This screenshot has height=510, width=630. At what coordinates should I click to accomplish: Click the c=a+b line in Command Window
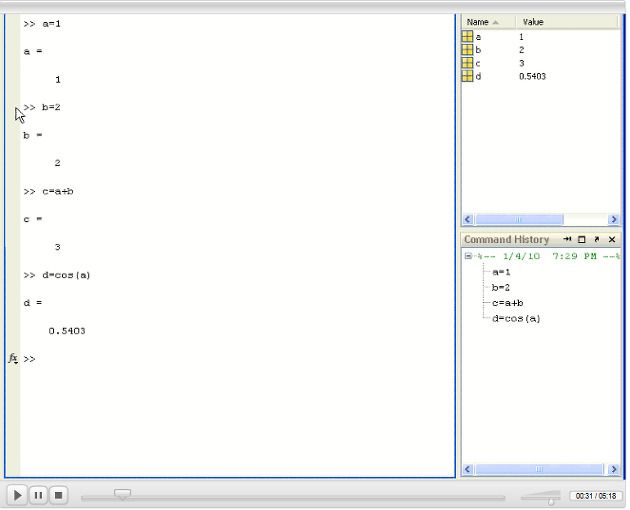(48, 192)
